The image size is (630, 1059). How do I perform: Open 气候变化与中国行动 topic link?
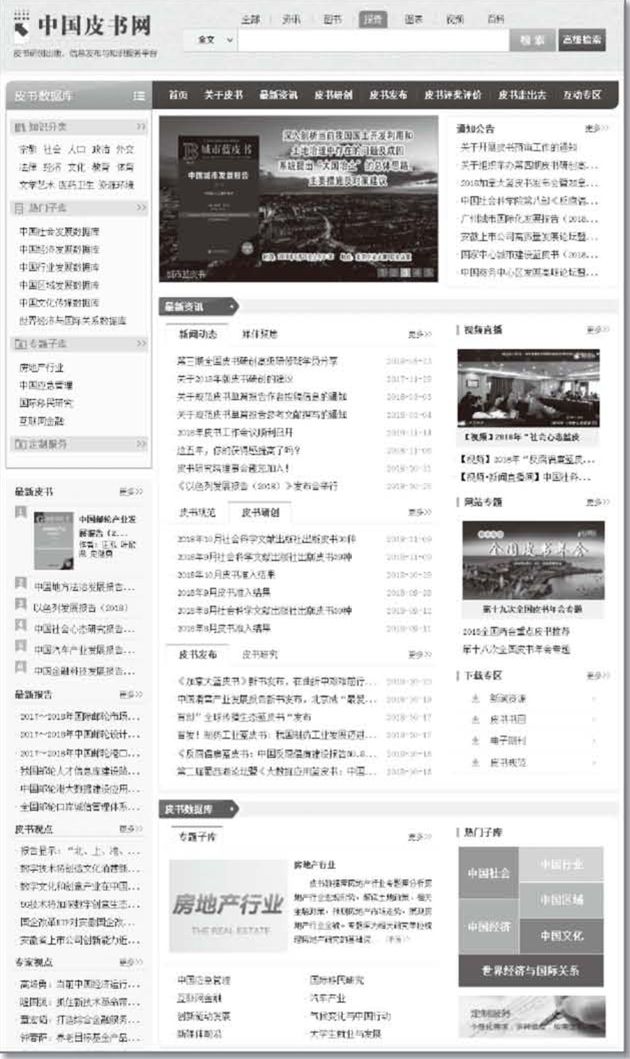point(350,1016)
